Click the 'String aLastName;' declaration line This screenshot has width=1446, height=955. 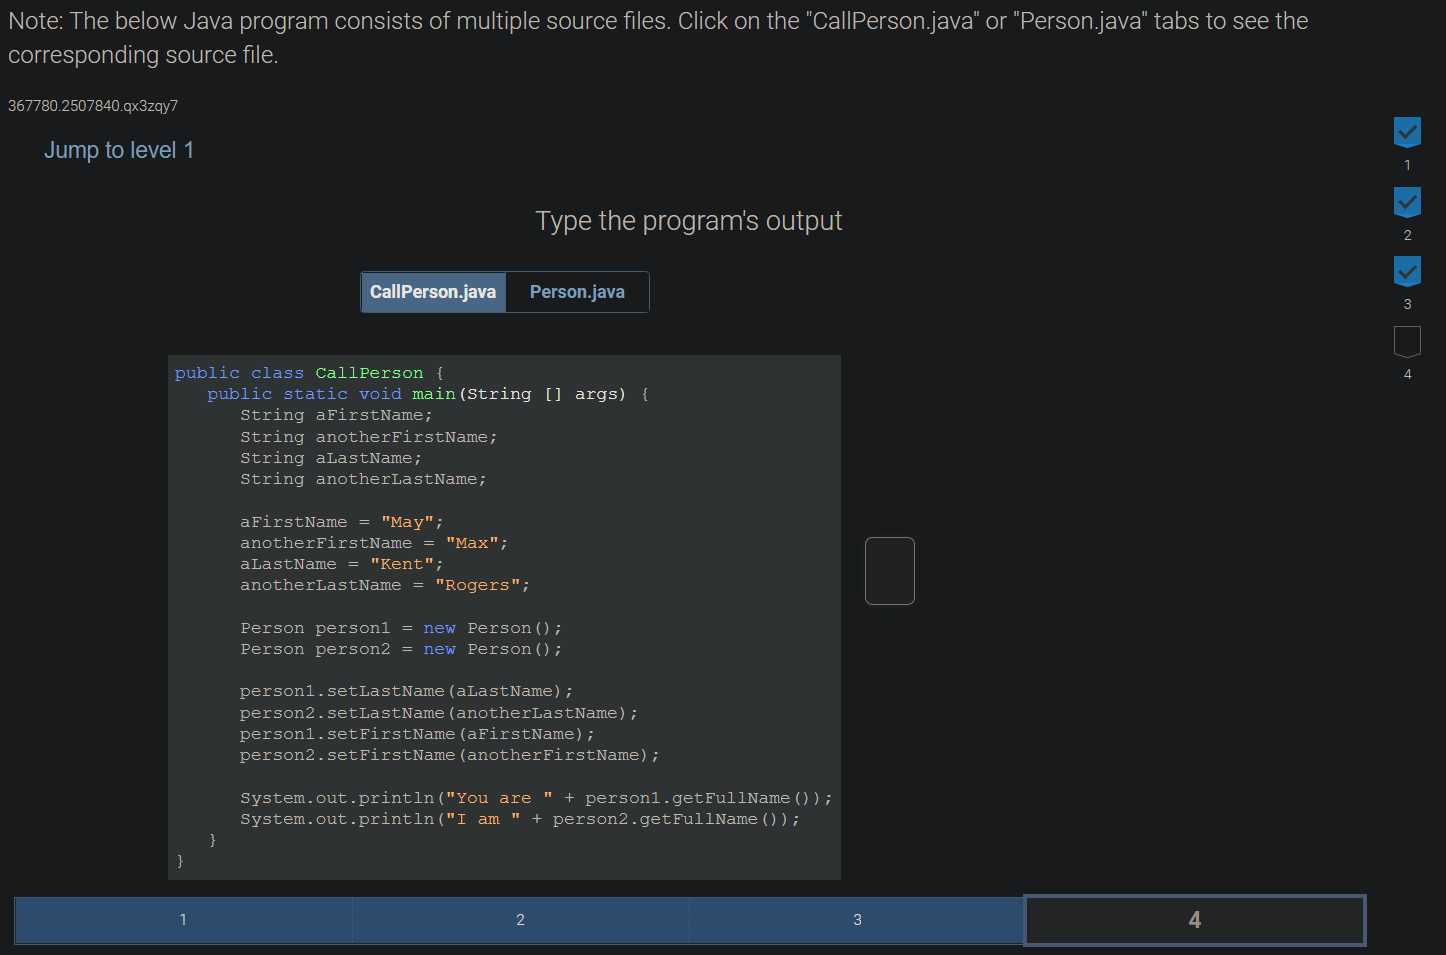(331, 458)
